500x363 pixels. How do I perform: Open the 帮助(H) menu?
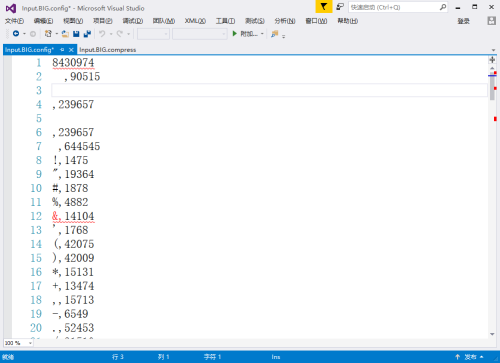click(x=348, y=21)
